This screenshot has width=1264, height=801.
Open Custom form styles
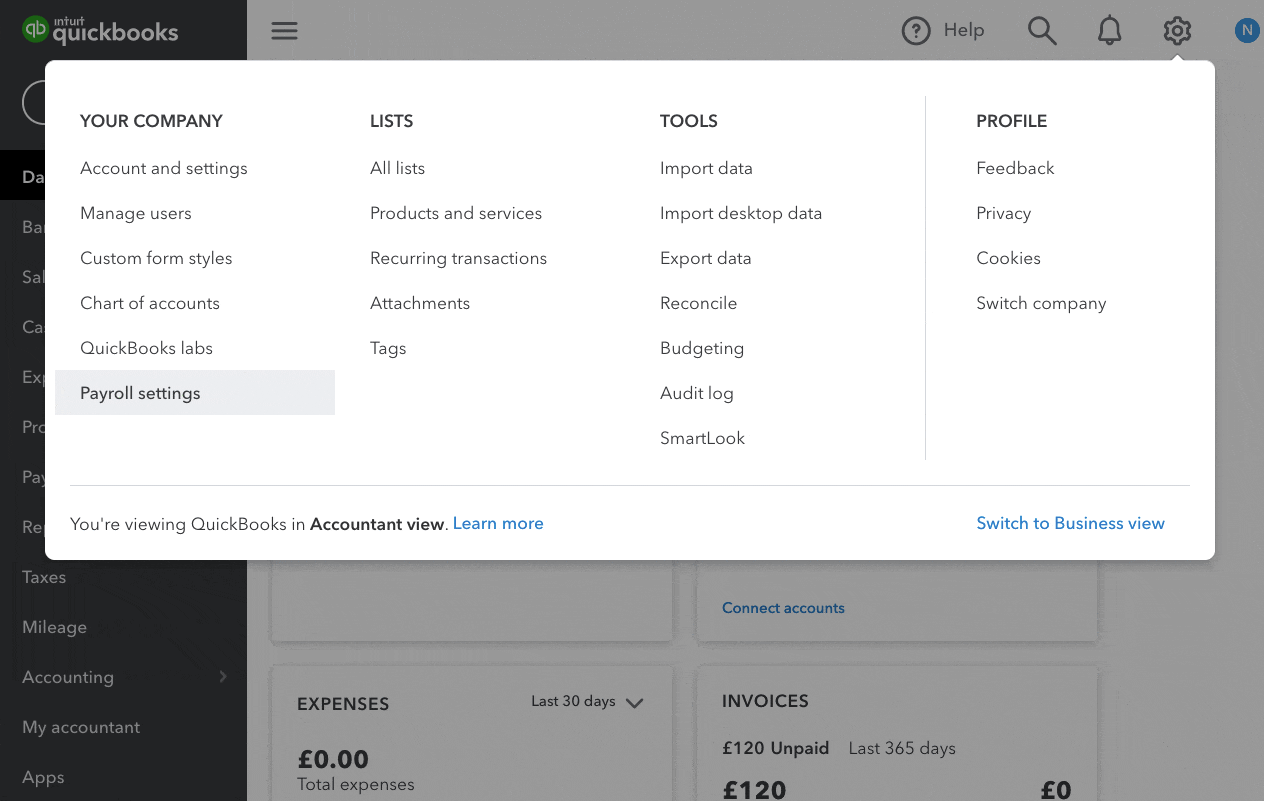(156, 258)
